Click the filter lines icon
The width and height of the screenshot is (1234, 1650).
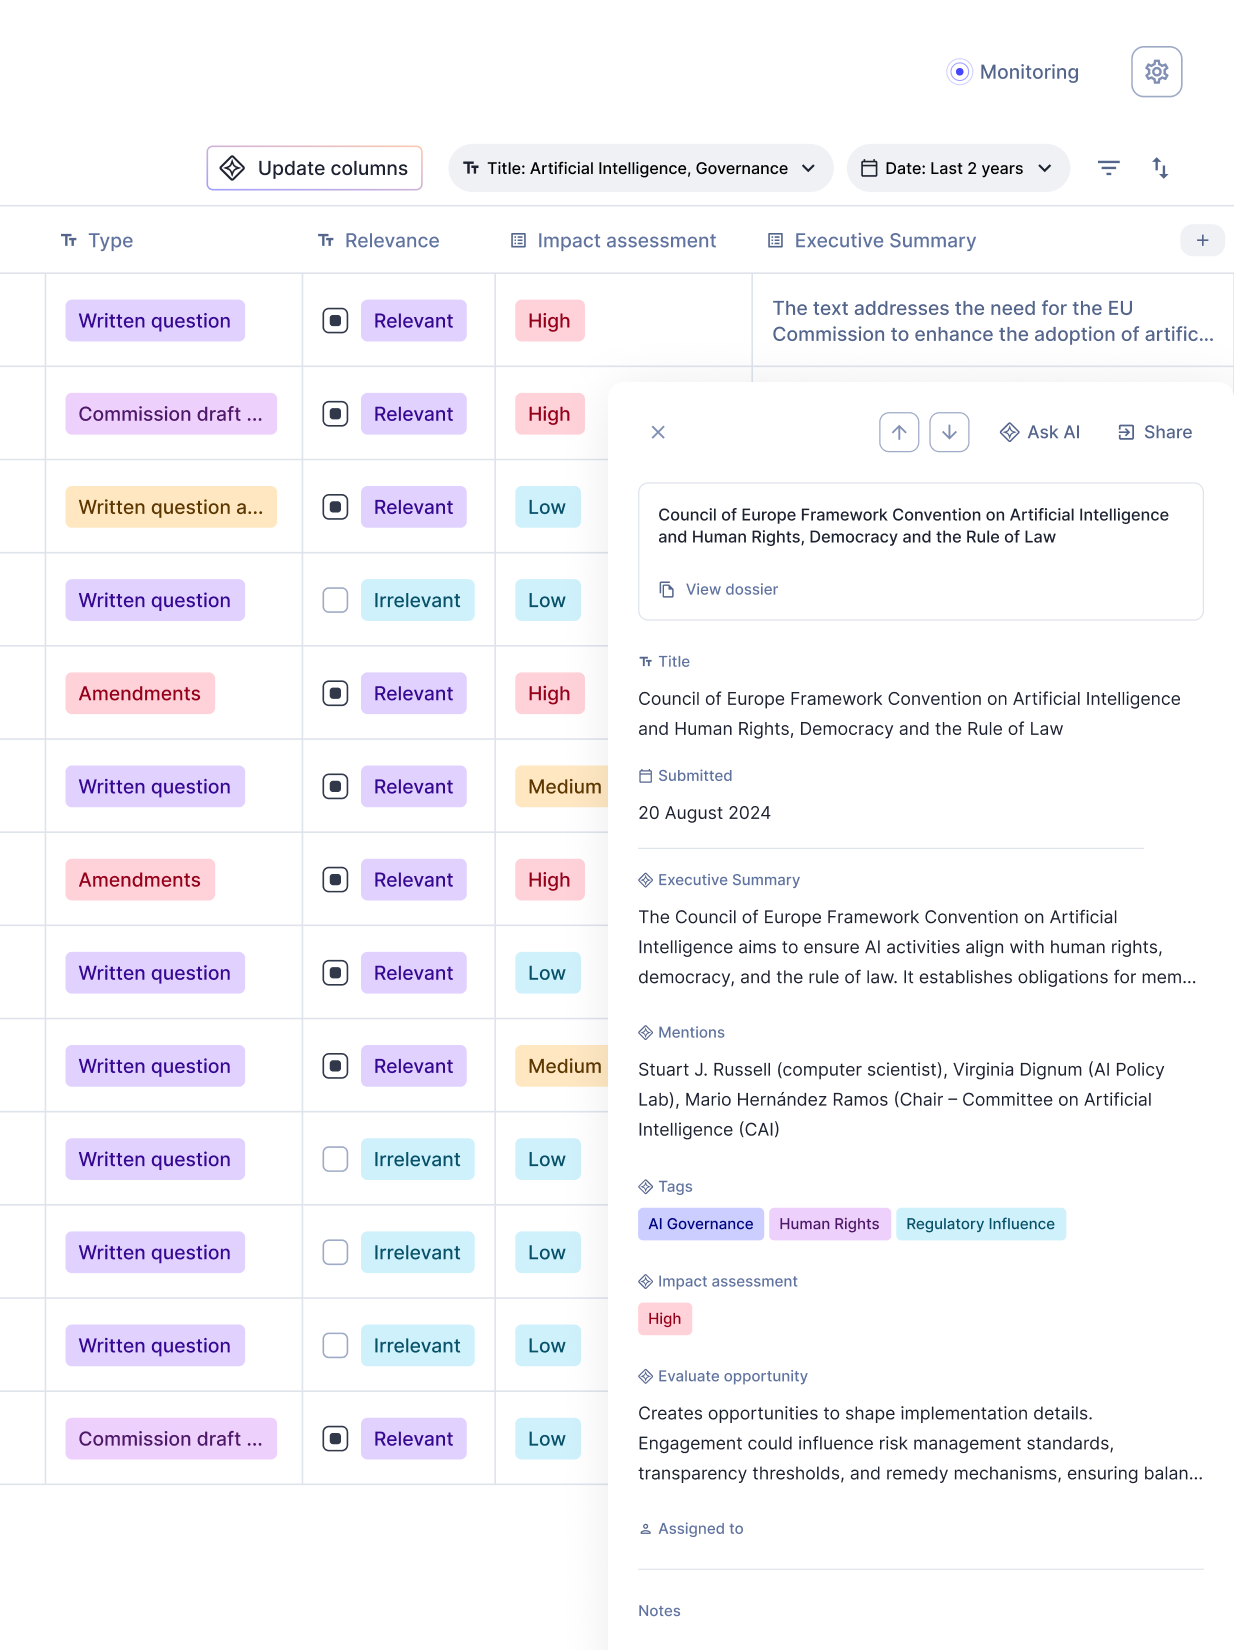[x=1108, y=168]
